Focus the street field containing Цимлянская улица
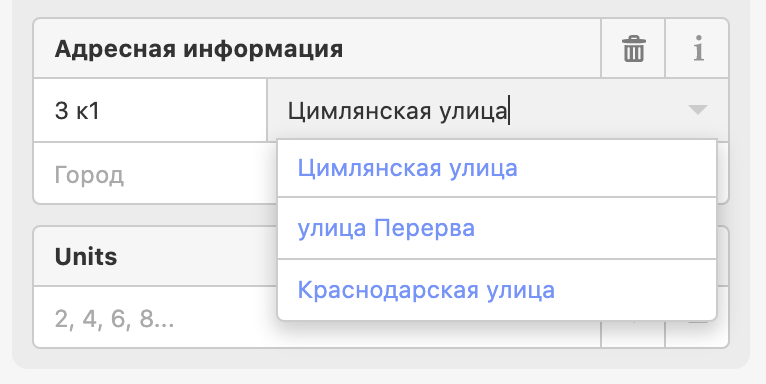Image resolution: width=766 pixels, height=384 pixels. (498, 110)
